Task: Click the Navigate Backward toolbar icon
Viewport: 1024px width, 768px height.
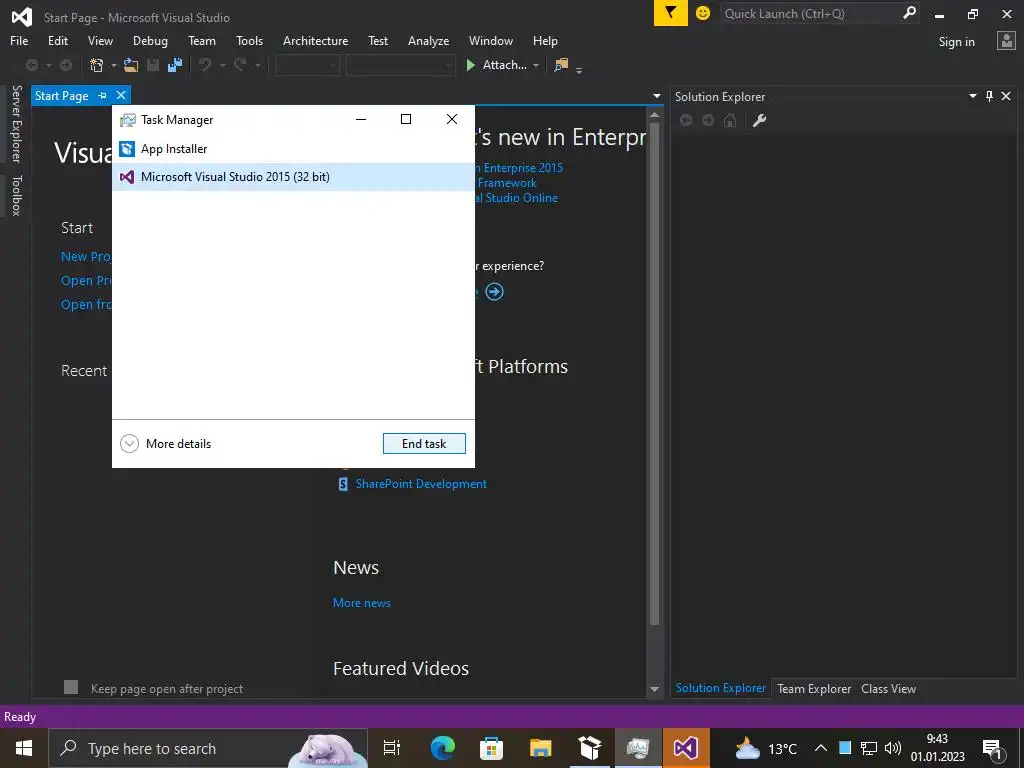Action: coord(31,65)
